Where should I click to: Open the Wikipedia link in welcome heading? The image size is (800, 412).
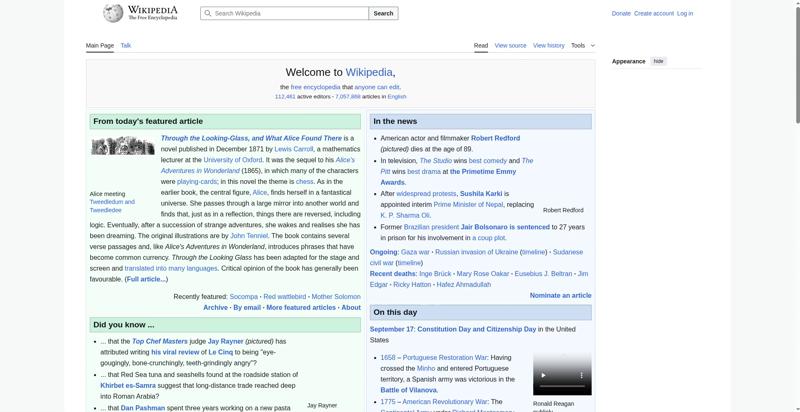click(x=369, y=72)
